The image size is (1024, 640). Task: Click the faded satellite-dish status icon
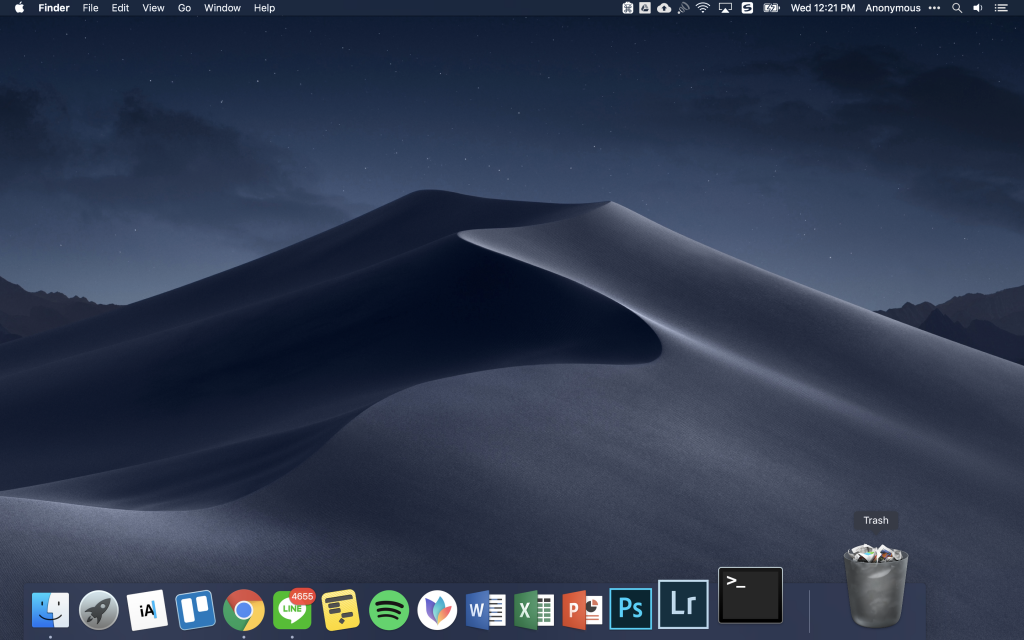click(x=684, y=8)
